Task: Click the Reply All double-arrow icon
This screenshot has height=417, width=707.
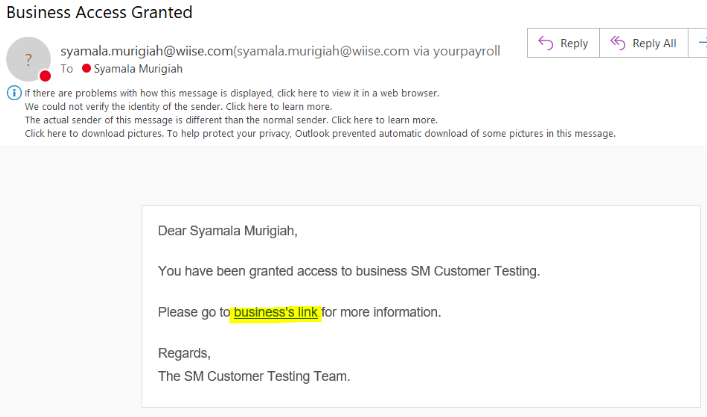Action: click(618, 43)
